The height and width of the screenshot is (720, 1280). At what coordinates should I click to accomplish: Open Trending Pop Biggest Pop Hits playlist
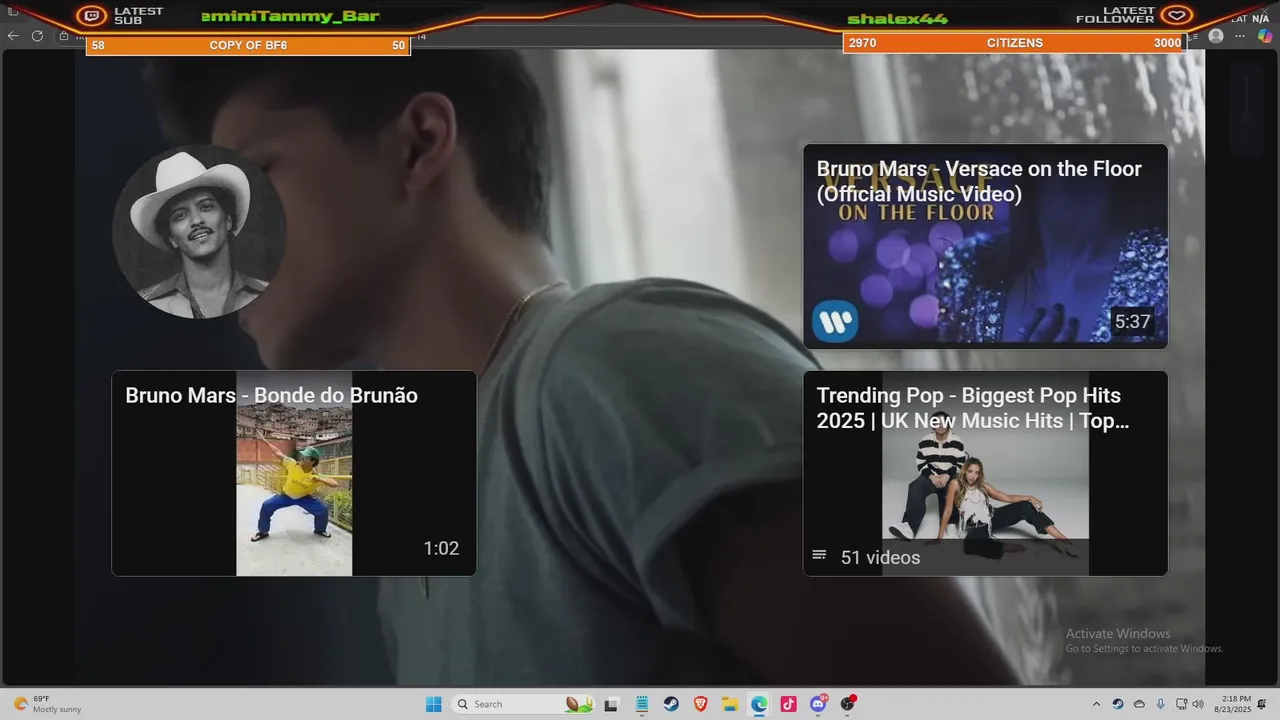[985, 473]
